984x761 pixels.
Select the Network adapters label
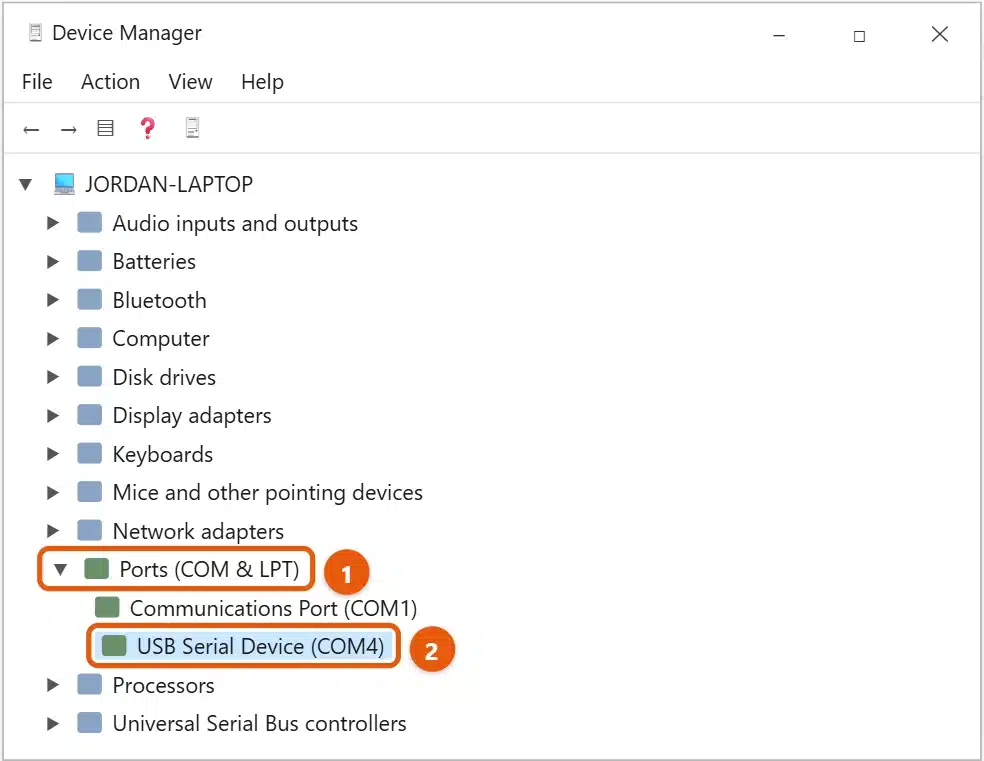(x=198, y=531)
